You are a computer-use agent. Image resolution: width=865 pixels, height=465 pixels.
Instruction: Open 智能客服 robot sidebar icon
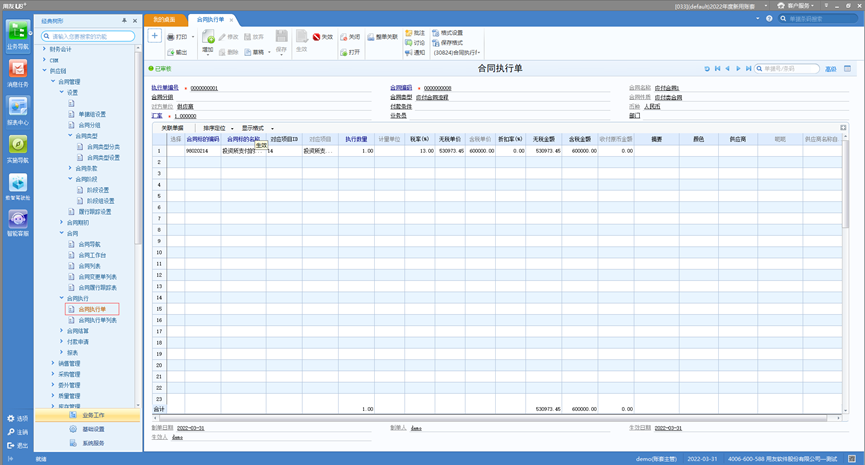click(18, 223)
